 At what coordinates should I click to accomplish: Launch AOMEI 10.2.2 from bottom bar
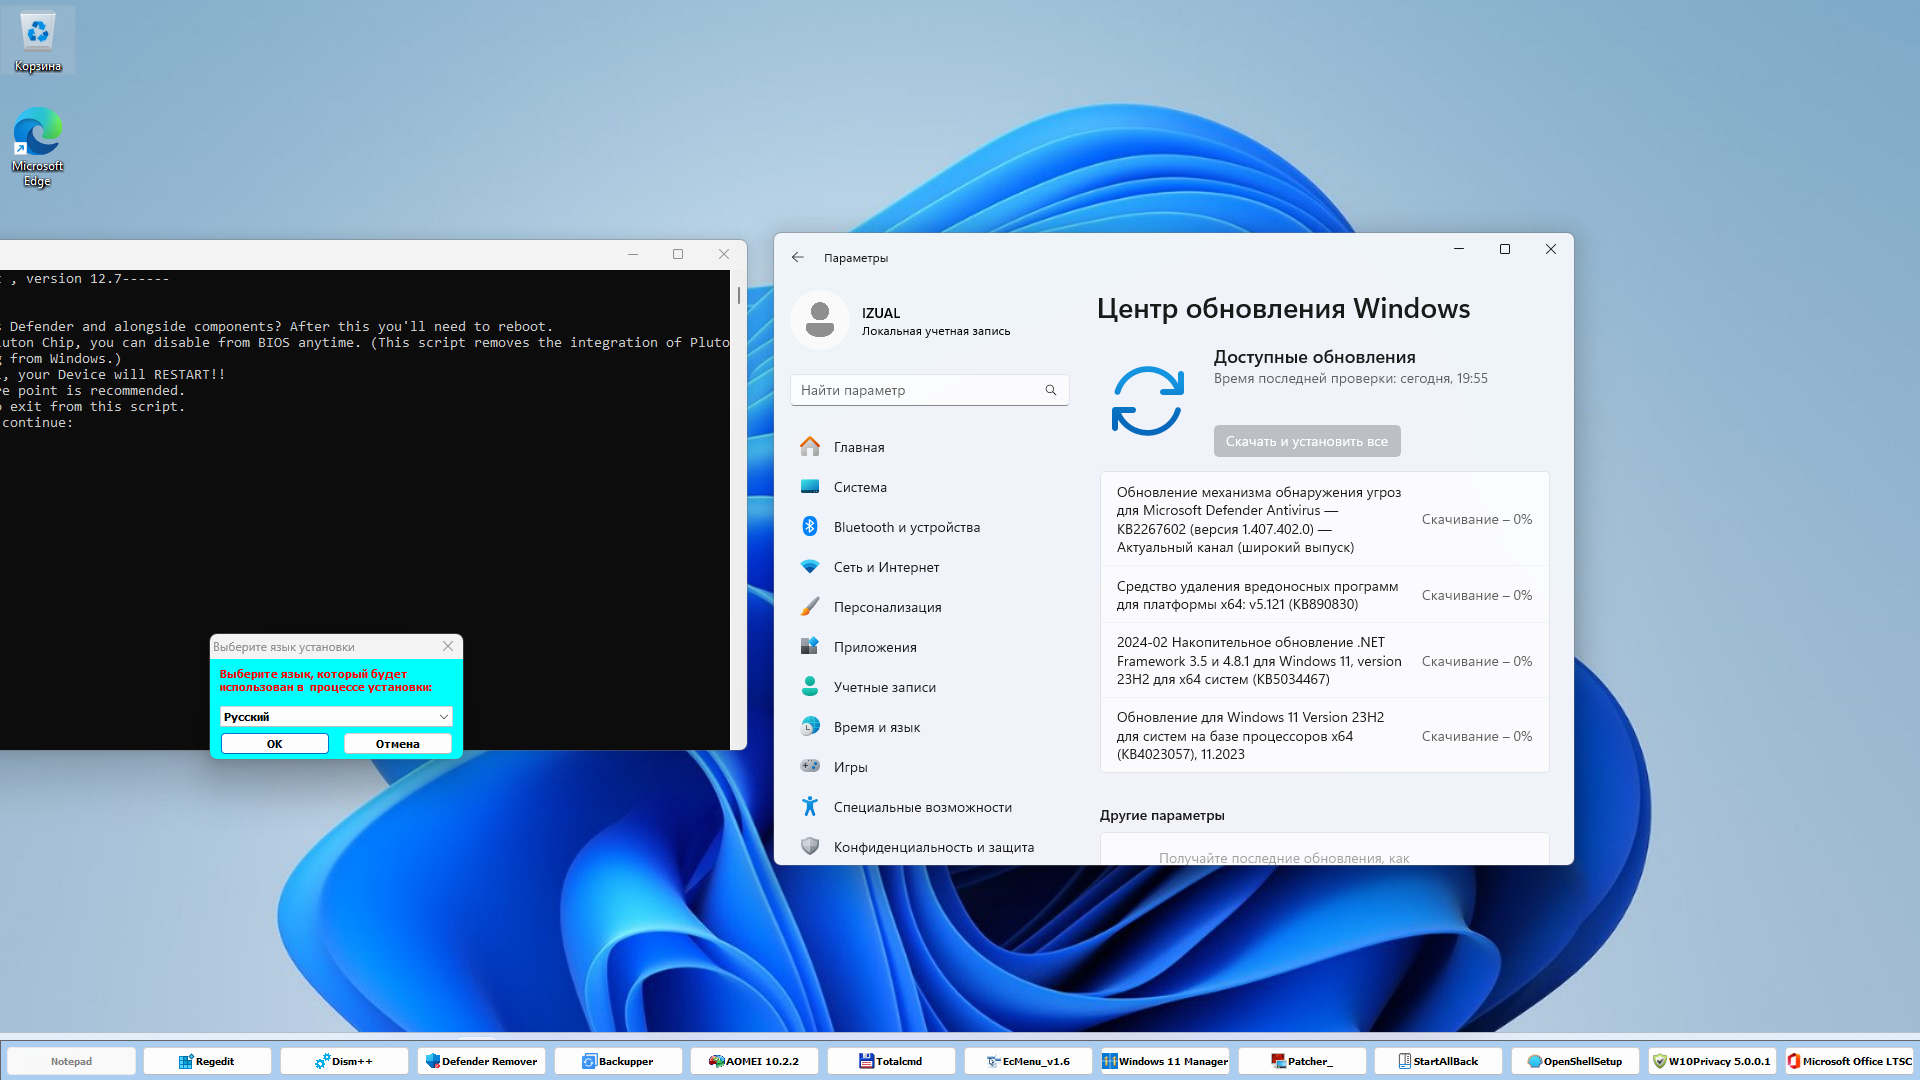tap(754, 1061)
